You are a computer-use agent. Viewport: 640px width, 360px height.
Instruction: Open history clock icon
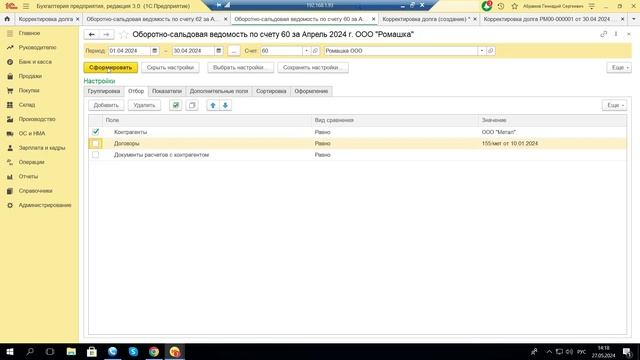[501, 6]
